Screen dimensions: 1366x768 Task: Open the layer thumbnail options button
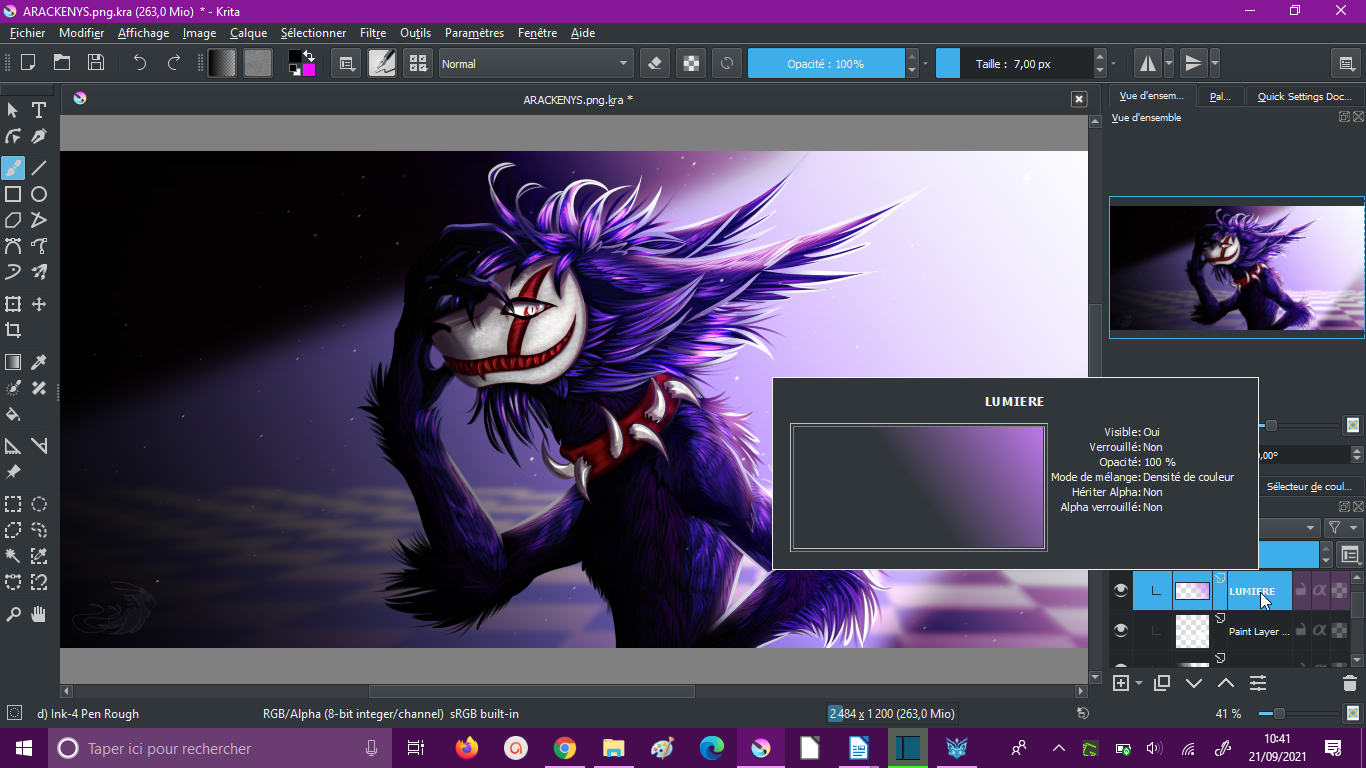coord(1350,554)
